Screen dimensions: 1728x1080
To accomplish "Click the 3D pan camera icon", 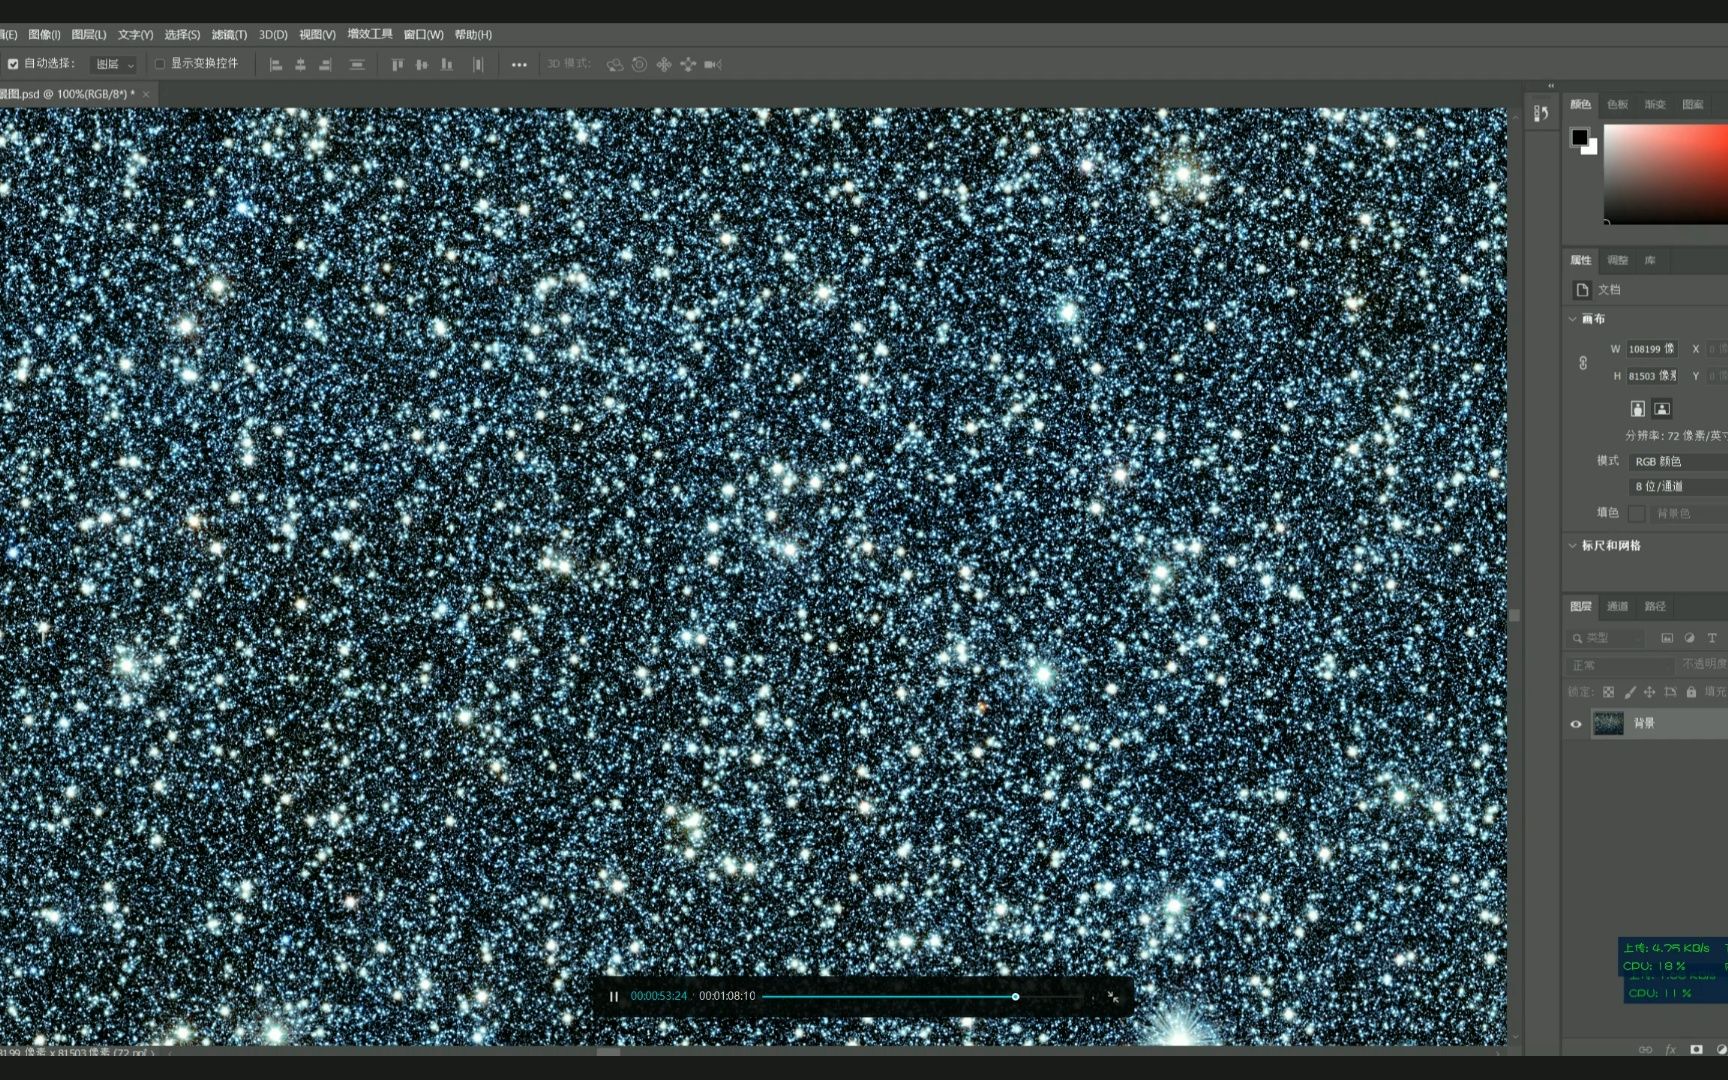I will (x=664, y=64).
